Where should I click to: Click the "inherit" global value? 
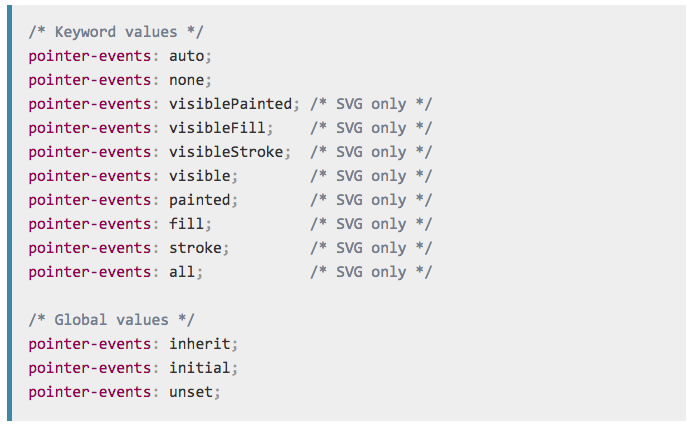click(200, 344)
